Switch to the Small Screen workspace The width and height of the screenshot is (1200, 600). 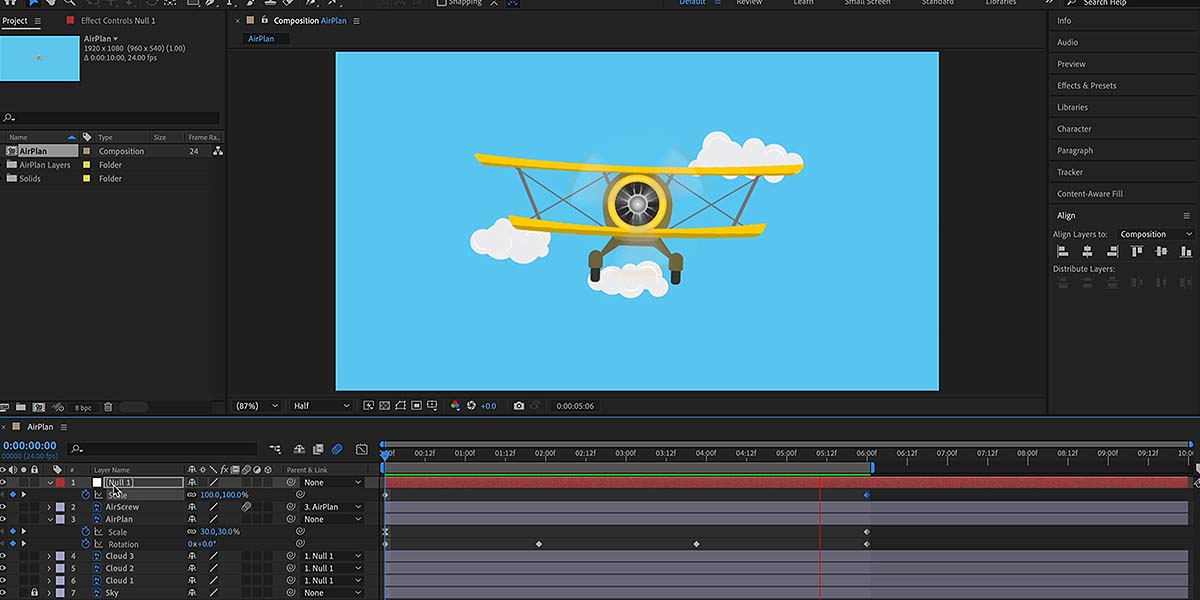pos(867,3)
